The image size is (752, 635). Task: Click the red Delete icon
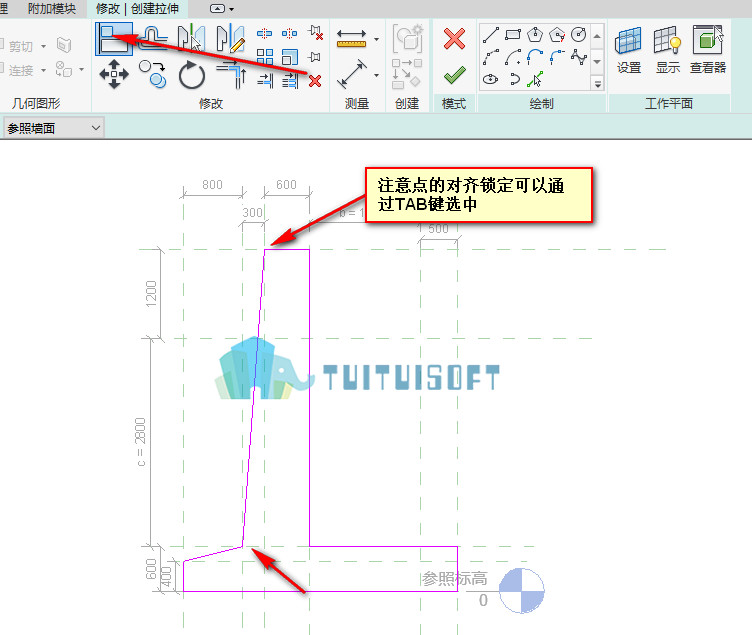click(x=315, y=81)
